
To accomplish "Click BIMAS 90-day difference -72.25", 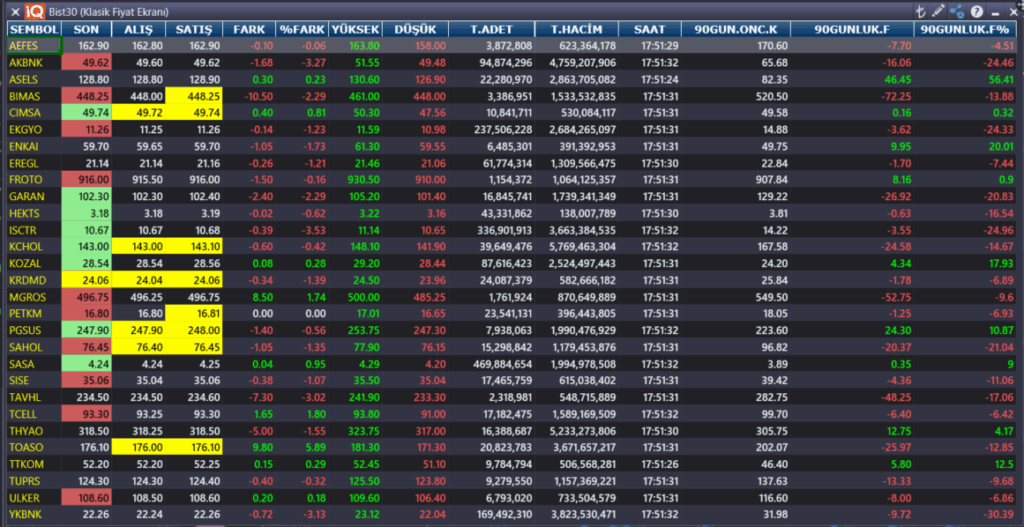I will (x=896, y=96).
